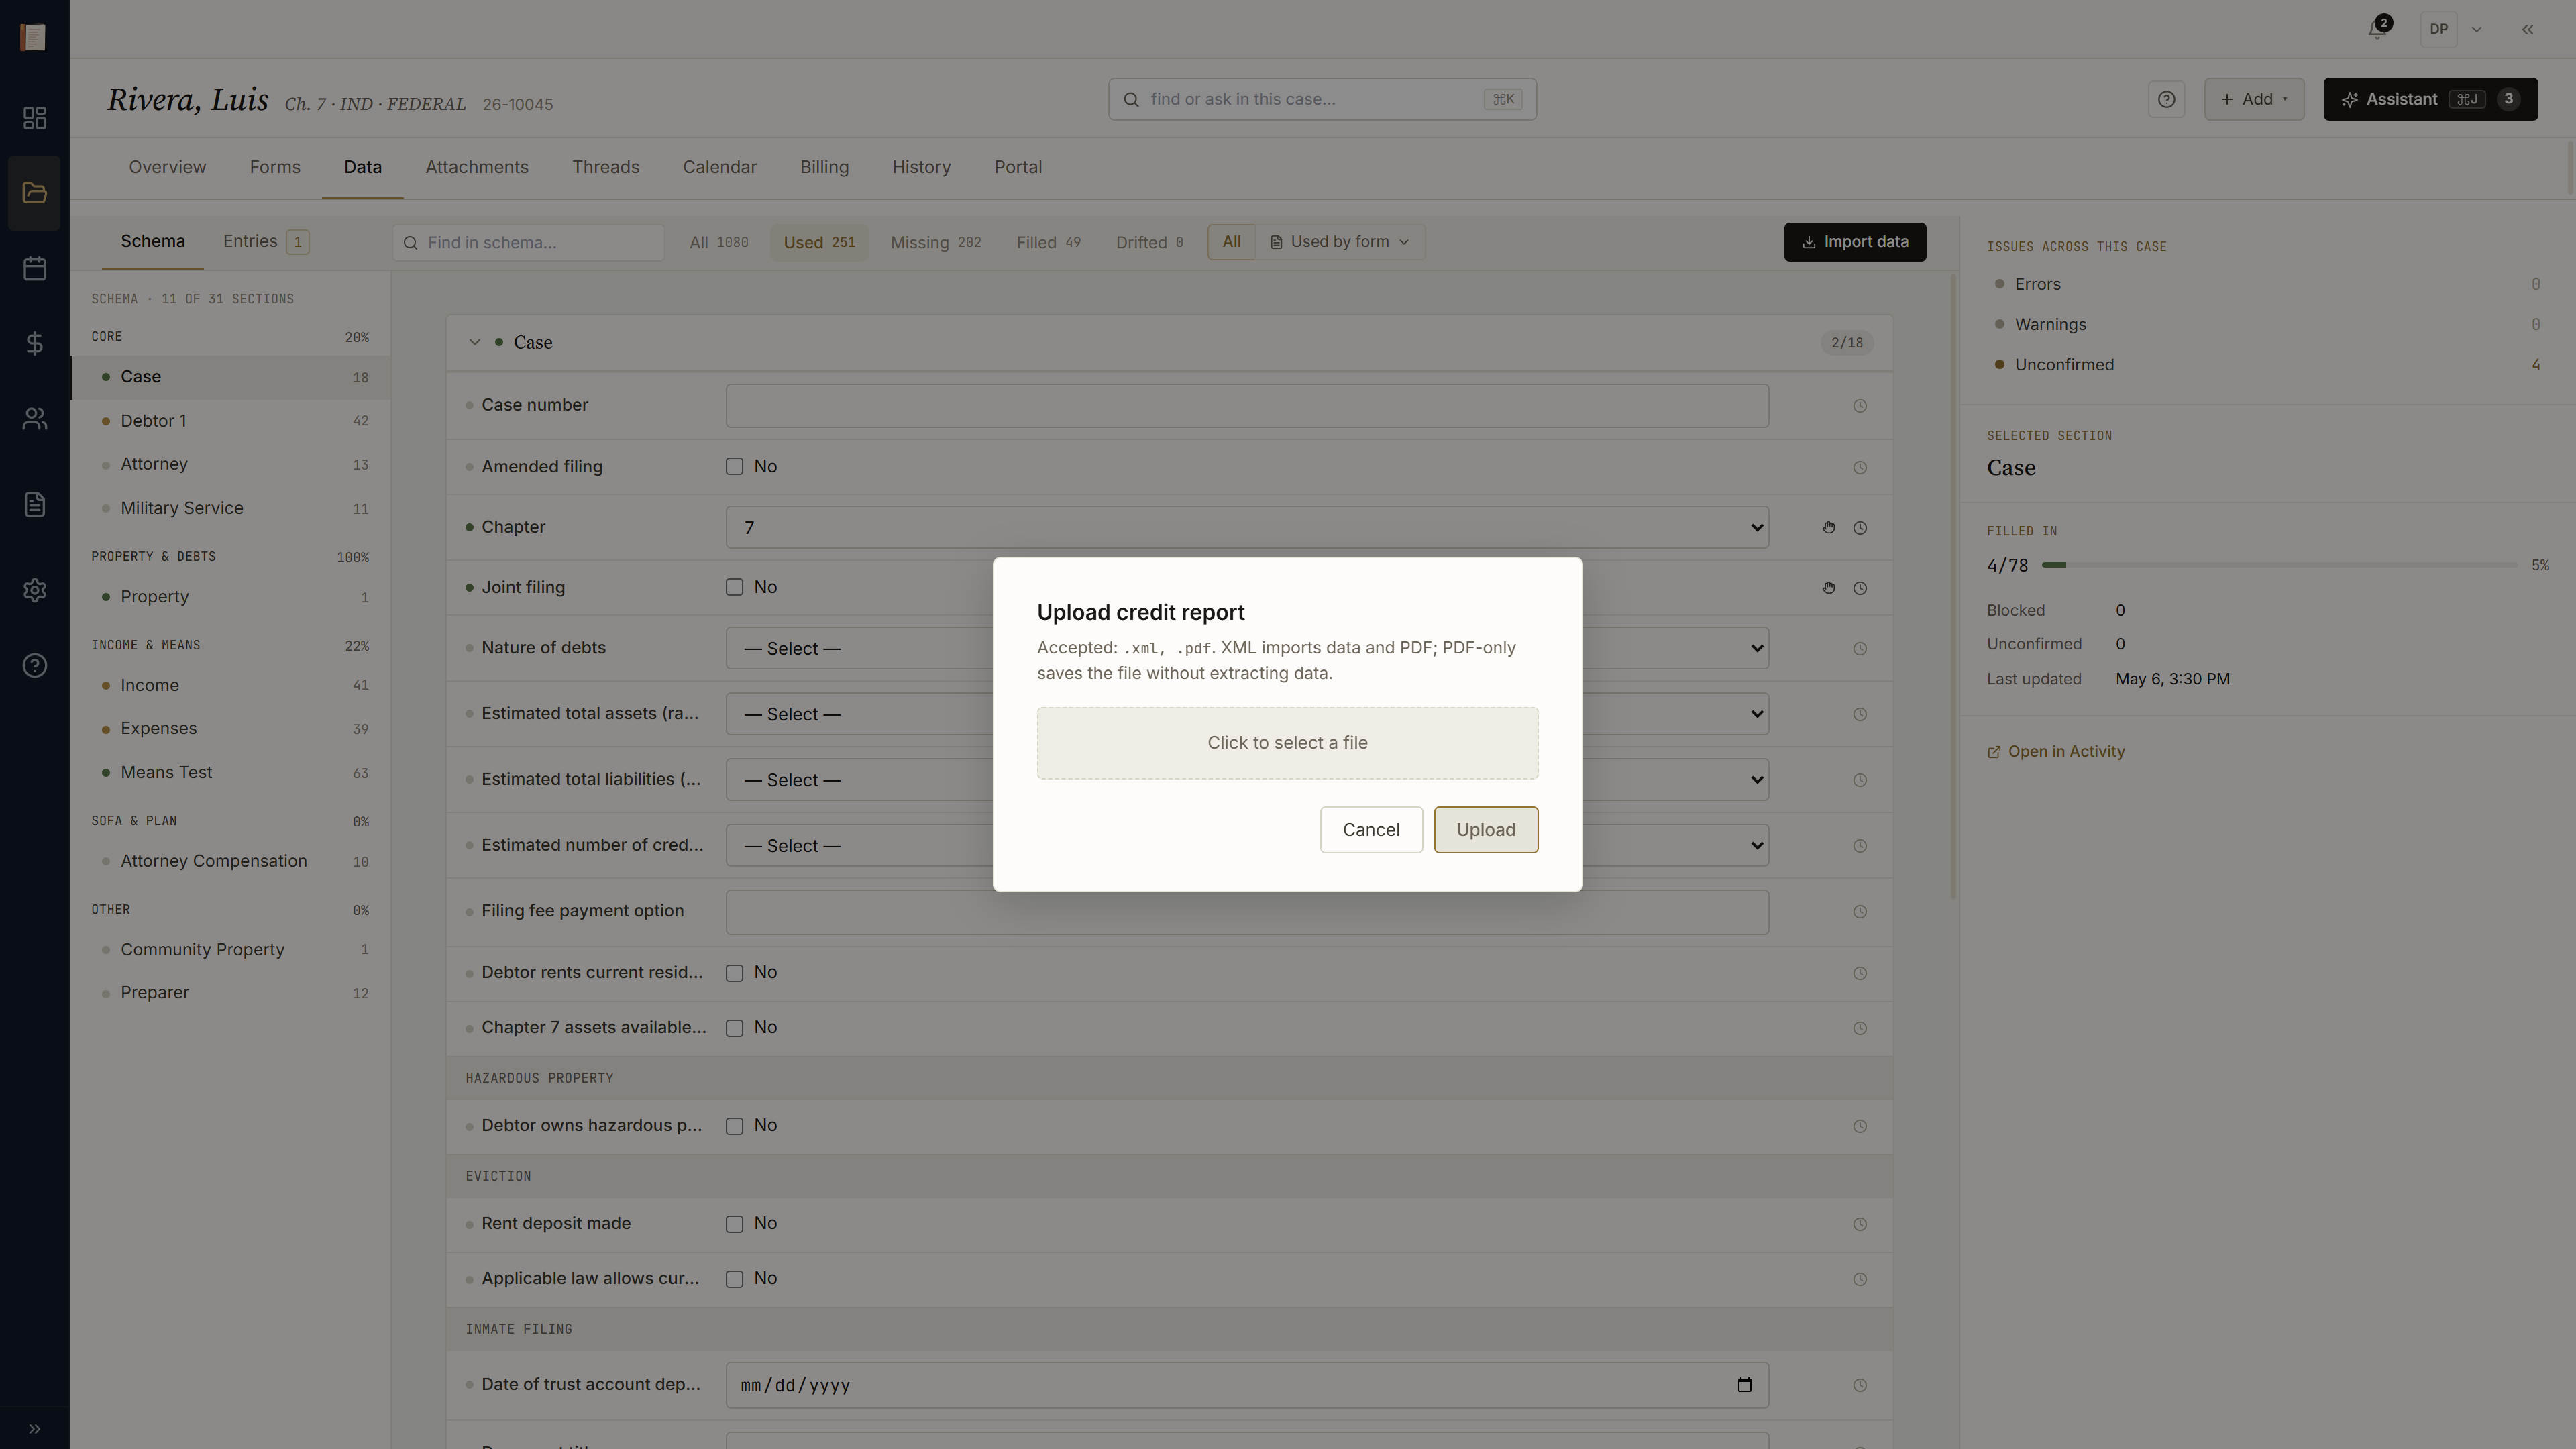Open the help icon in left sidebar
Image resolution: width=2576 pixels, height=1449 pixels.
coord(34,665)
